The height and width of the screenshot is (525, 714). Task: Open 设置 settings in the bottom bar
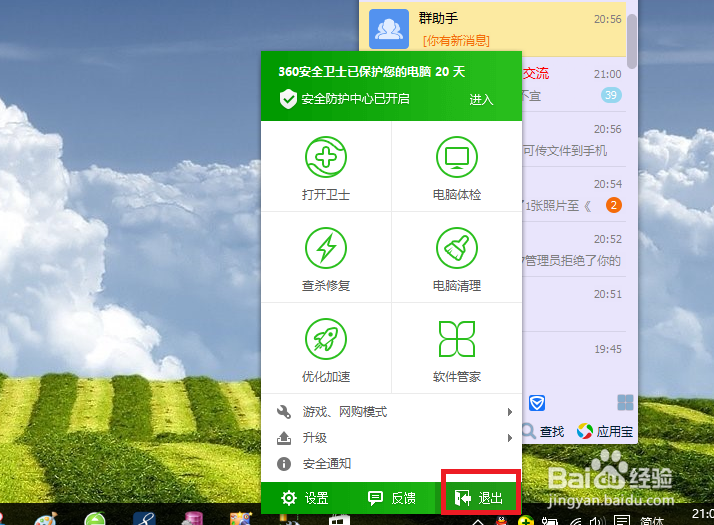305,498
